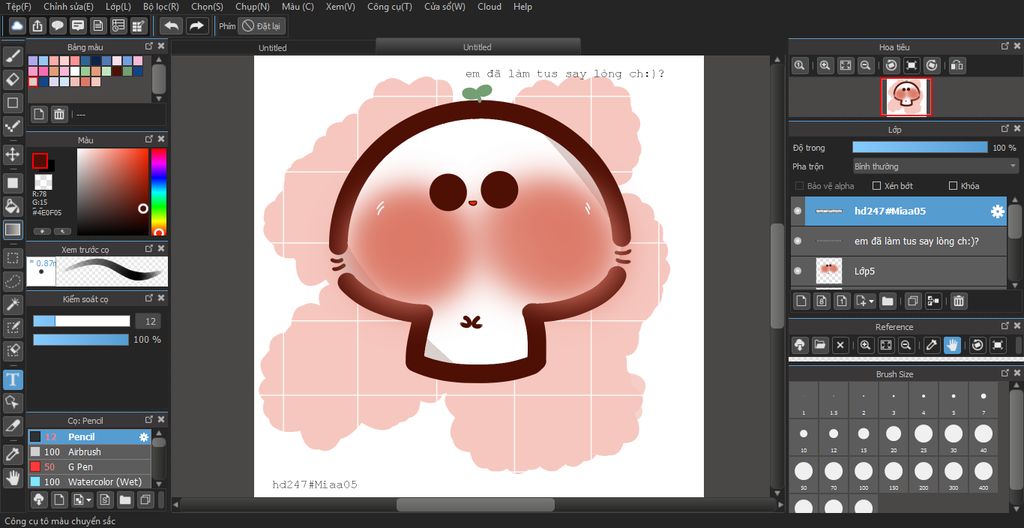1024x528 pixels.
Task: Click the Share/export icon in top toolbar
Action: pyautogui.click(x=38, y=26)
